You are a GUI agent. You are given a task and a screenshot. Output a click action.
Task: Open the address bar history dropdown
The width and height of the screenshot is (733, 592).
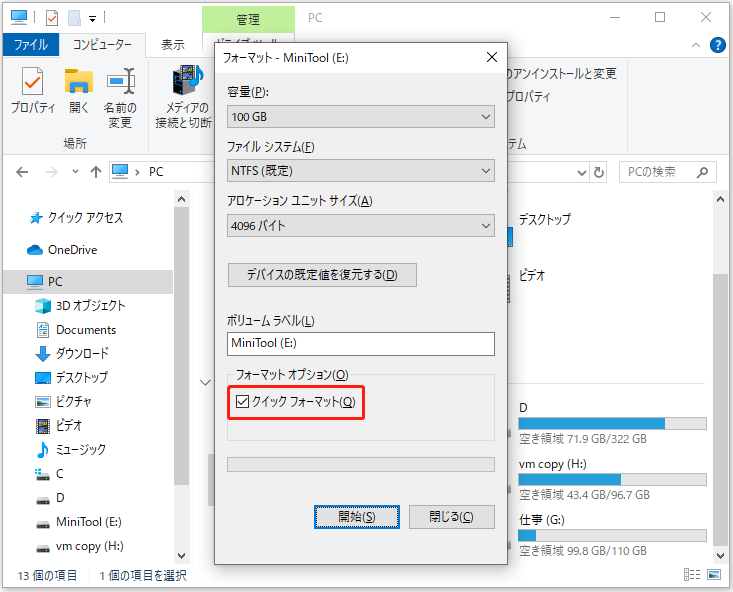coord(582,173)
